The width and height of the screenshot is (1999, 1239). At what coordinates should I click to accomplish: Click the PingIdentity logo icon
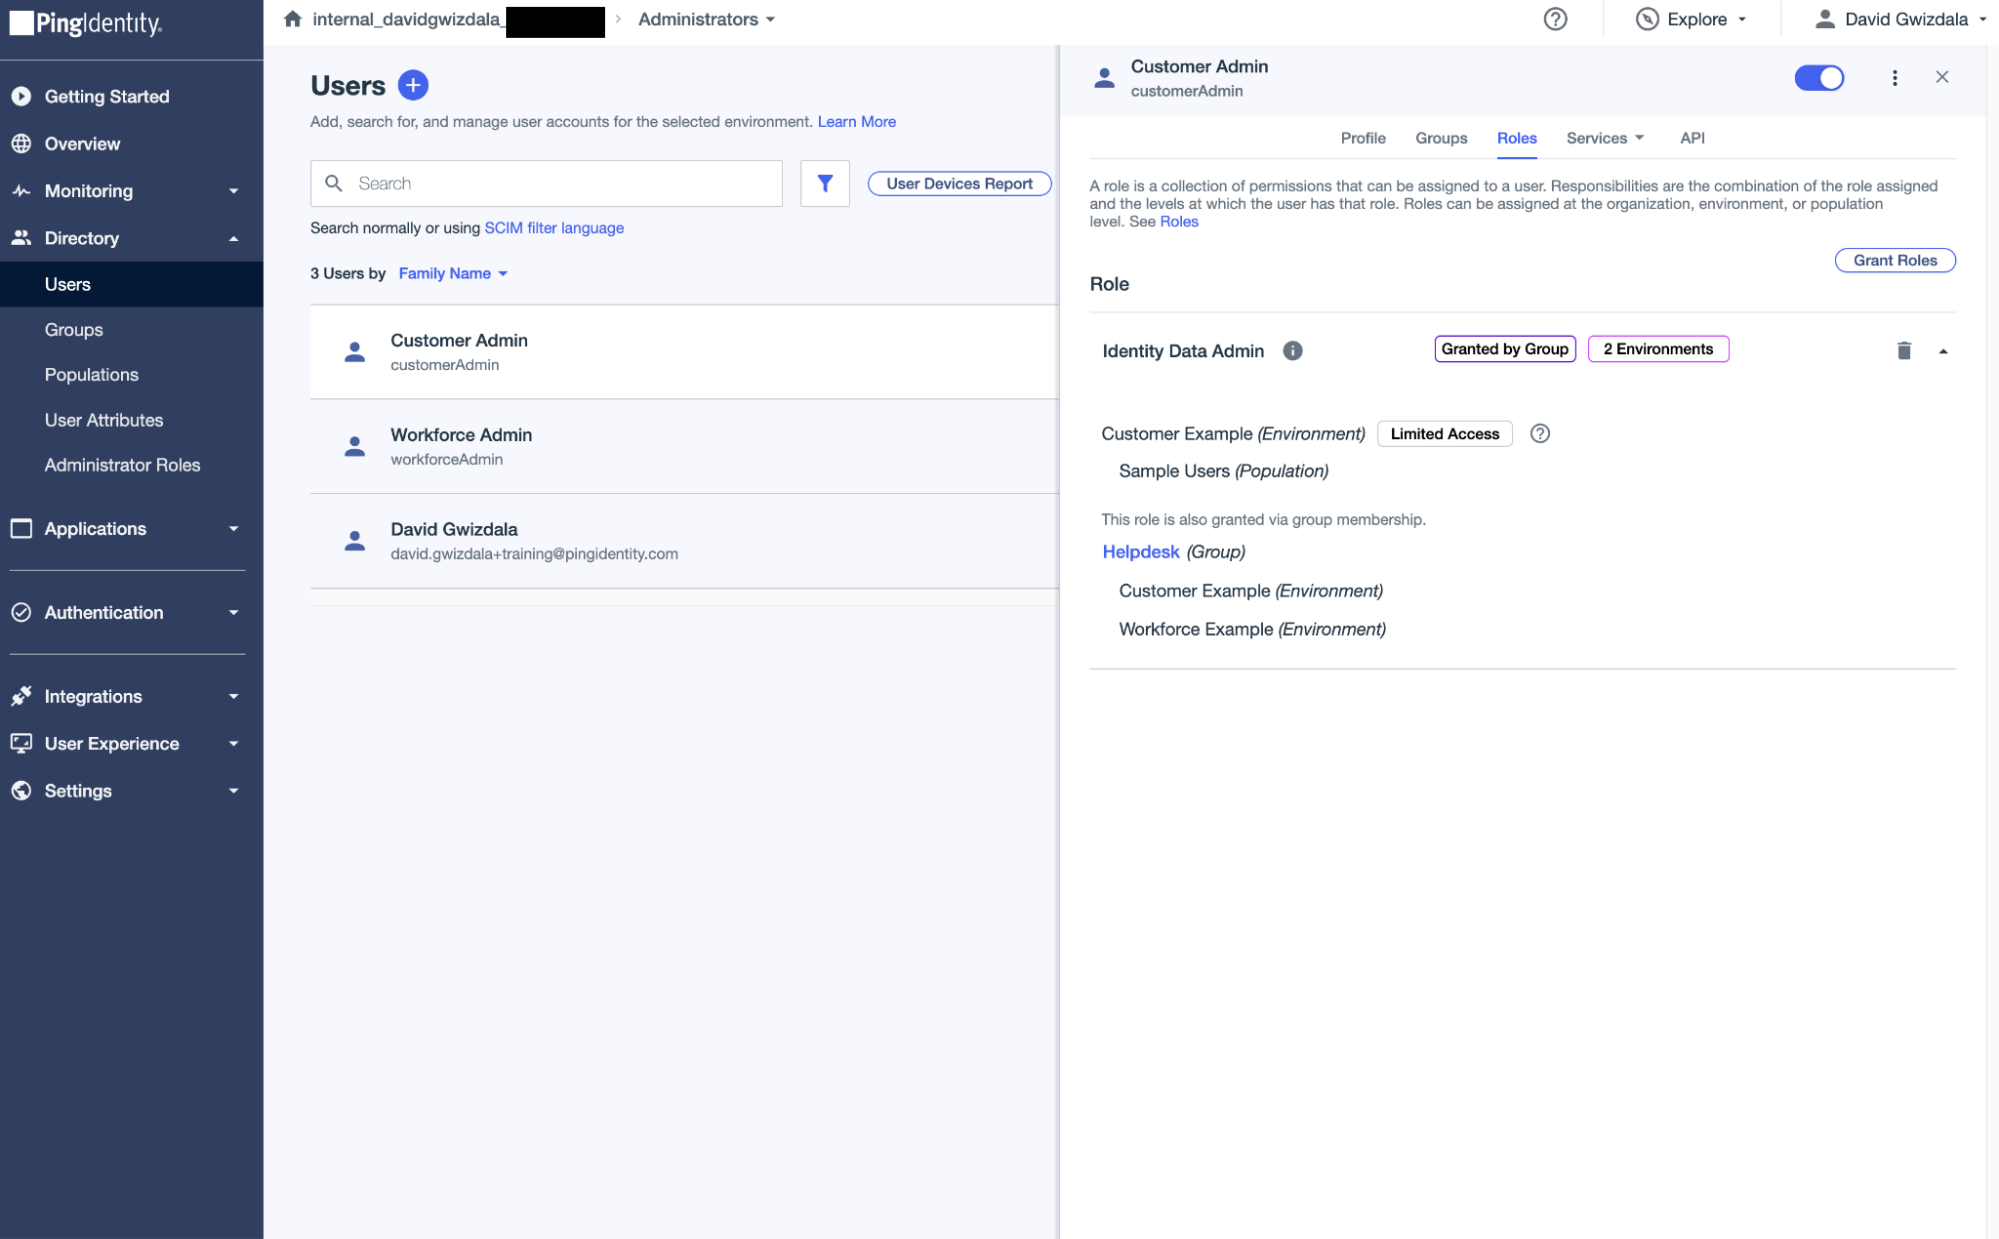tap(21, 20)
